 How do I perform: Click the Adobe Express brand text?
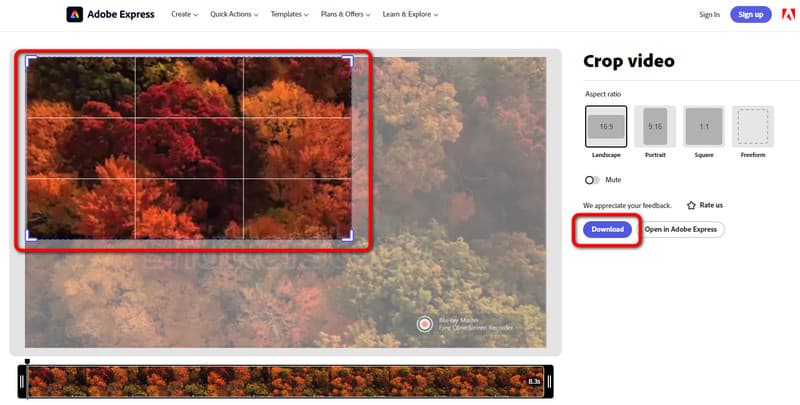point(121,14)
